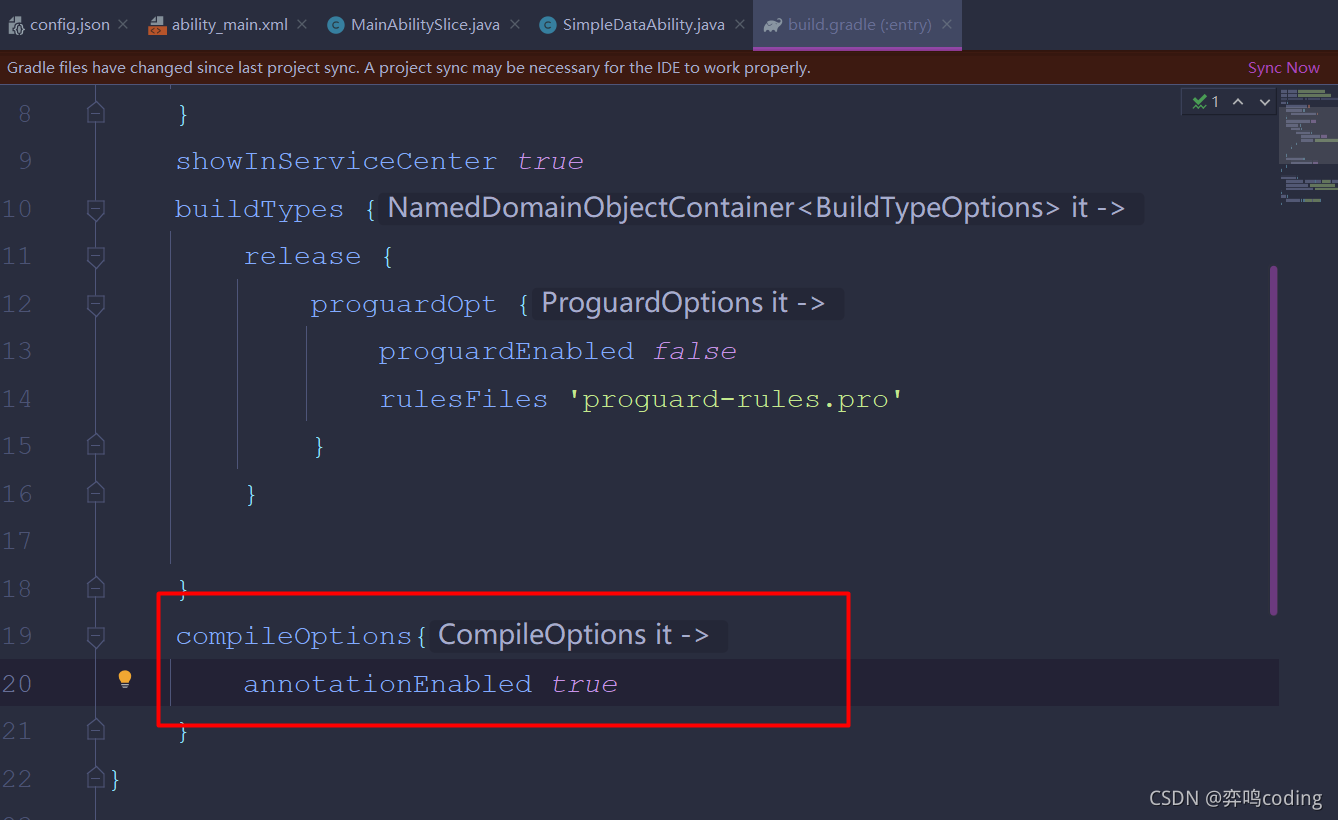Click the 'true' value on line 20
1338x820 pixels.
click(585, 684)
